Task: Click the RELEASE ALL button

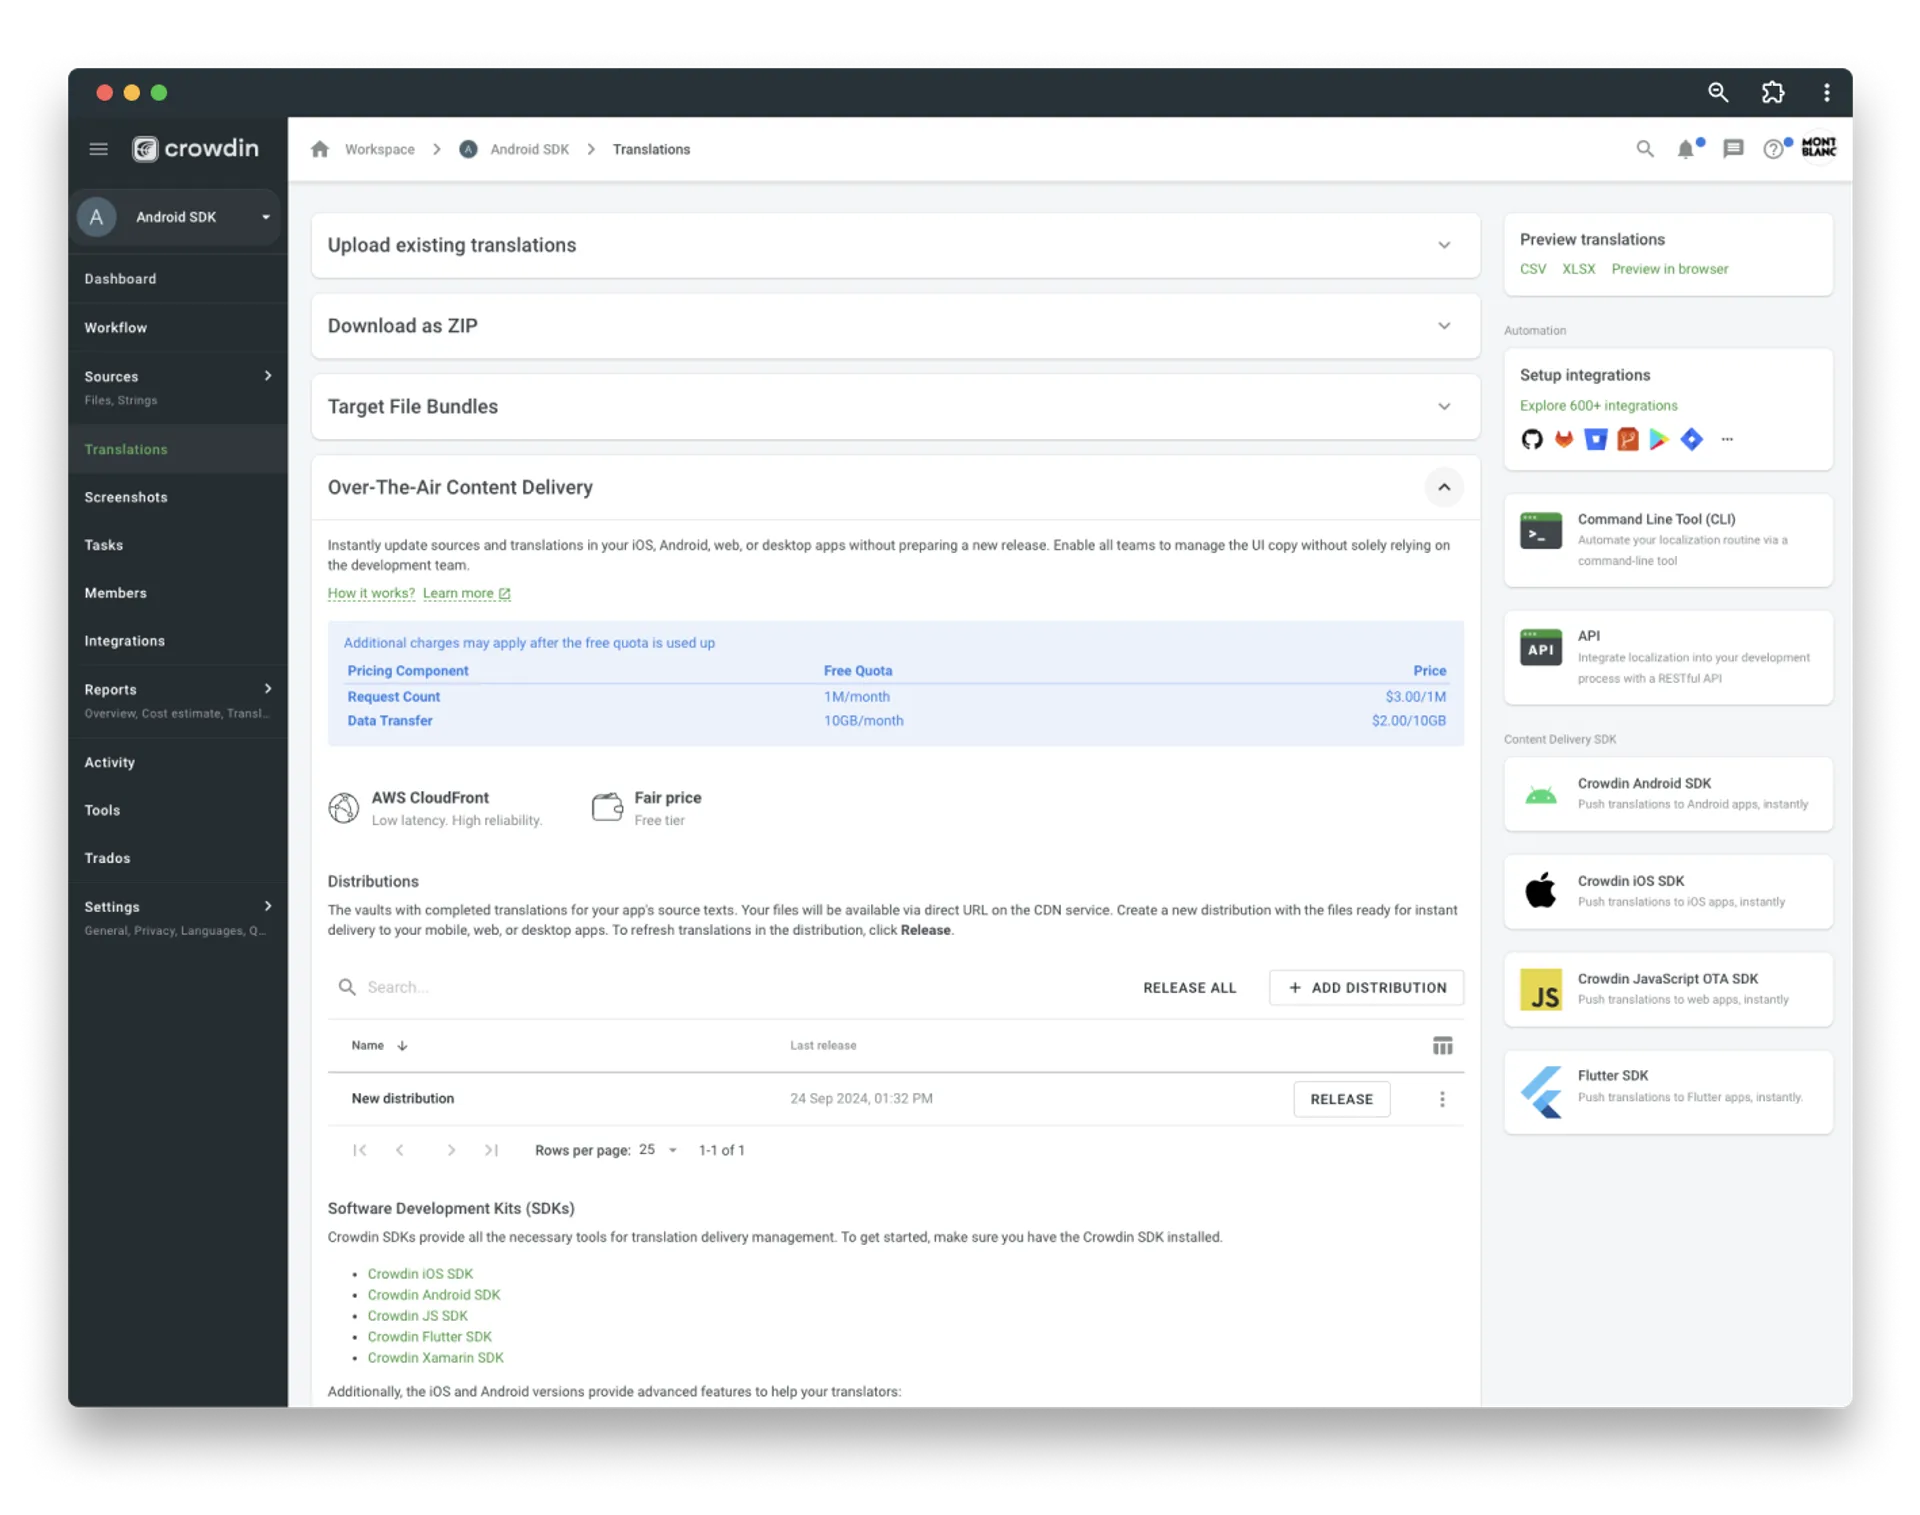Action: 1189,987
